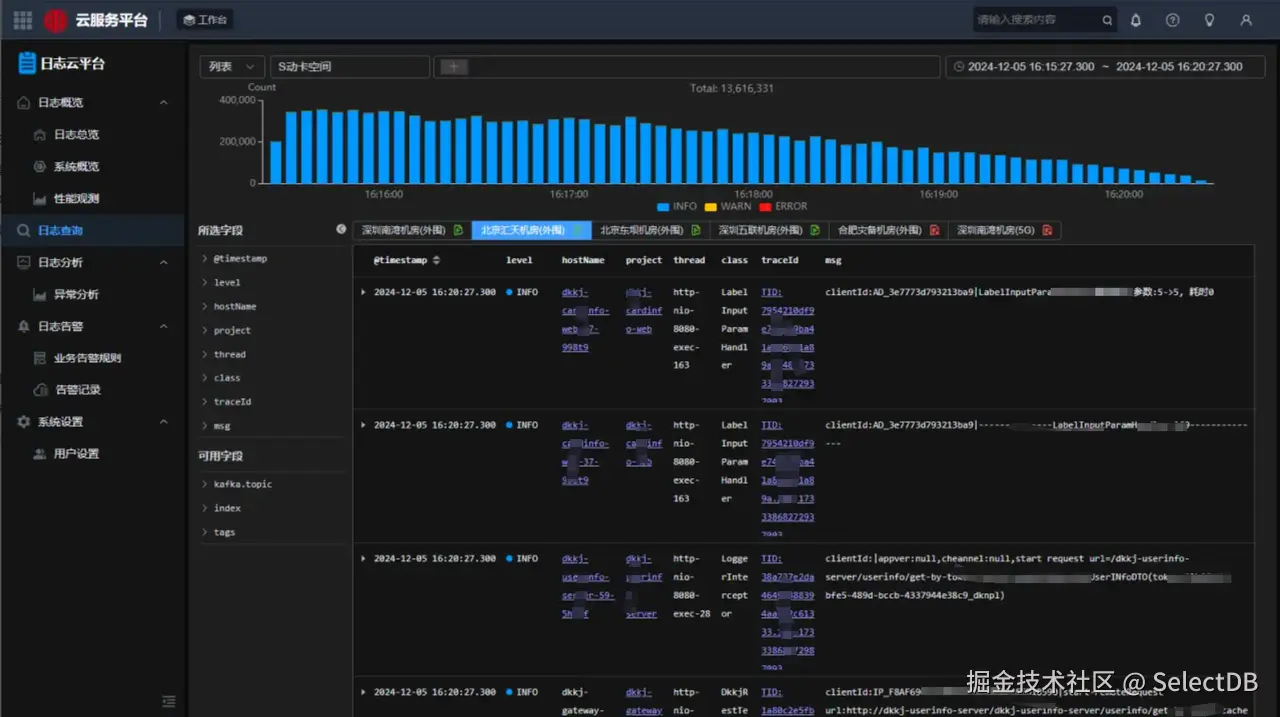Expand the log row with userinfo-server request
The width and height of the screenshot is (1280, 717).
point(363,558)
